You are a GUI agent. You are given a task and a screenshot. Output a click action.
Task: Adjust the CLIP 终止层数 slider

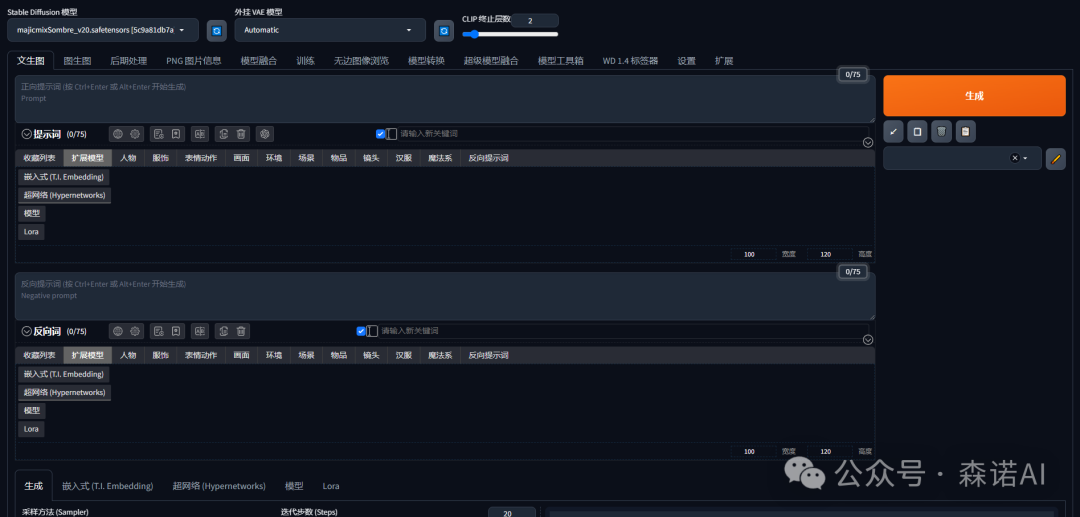click(x=510, y=34)
